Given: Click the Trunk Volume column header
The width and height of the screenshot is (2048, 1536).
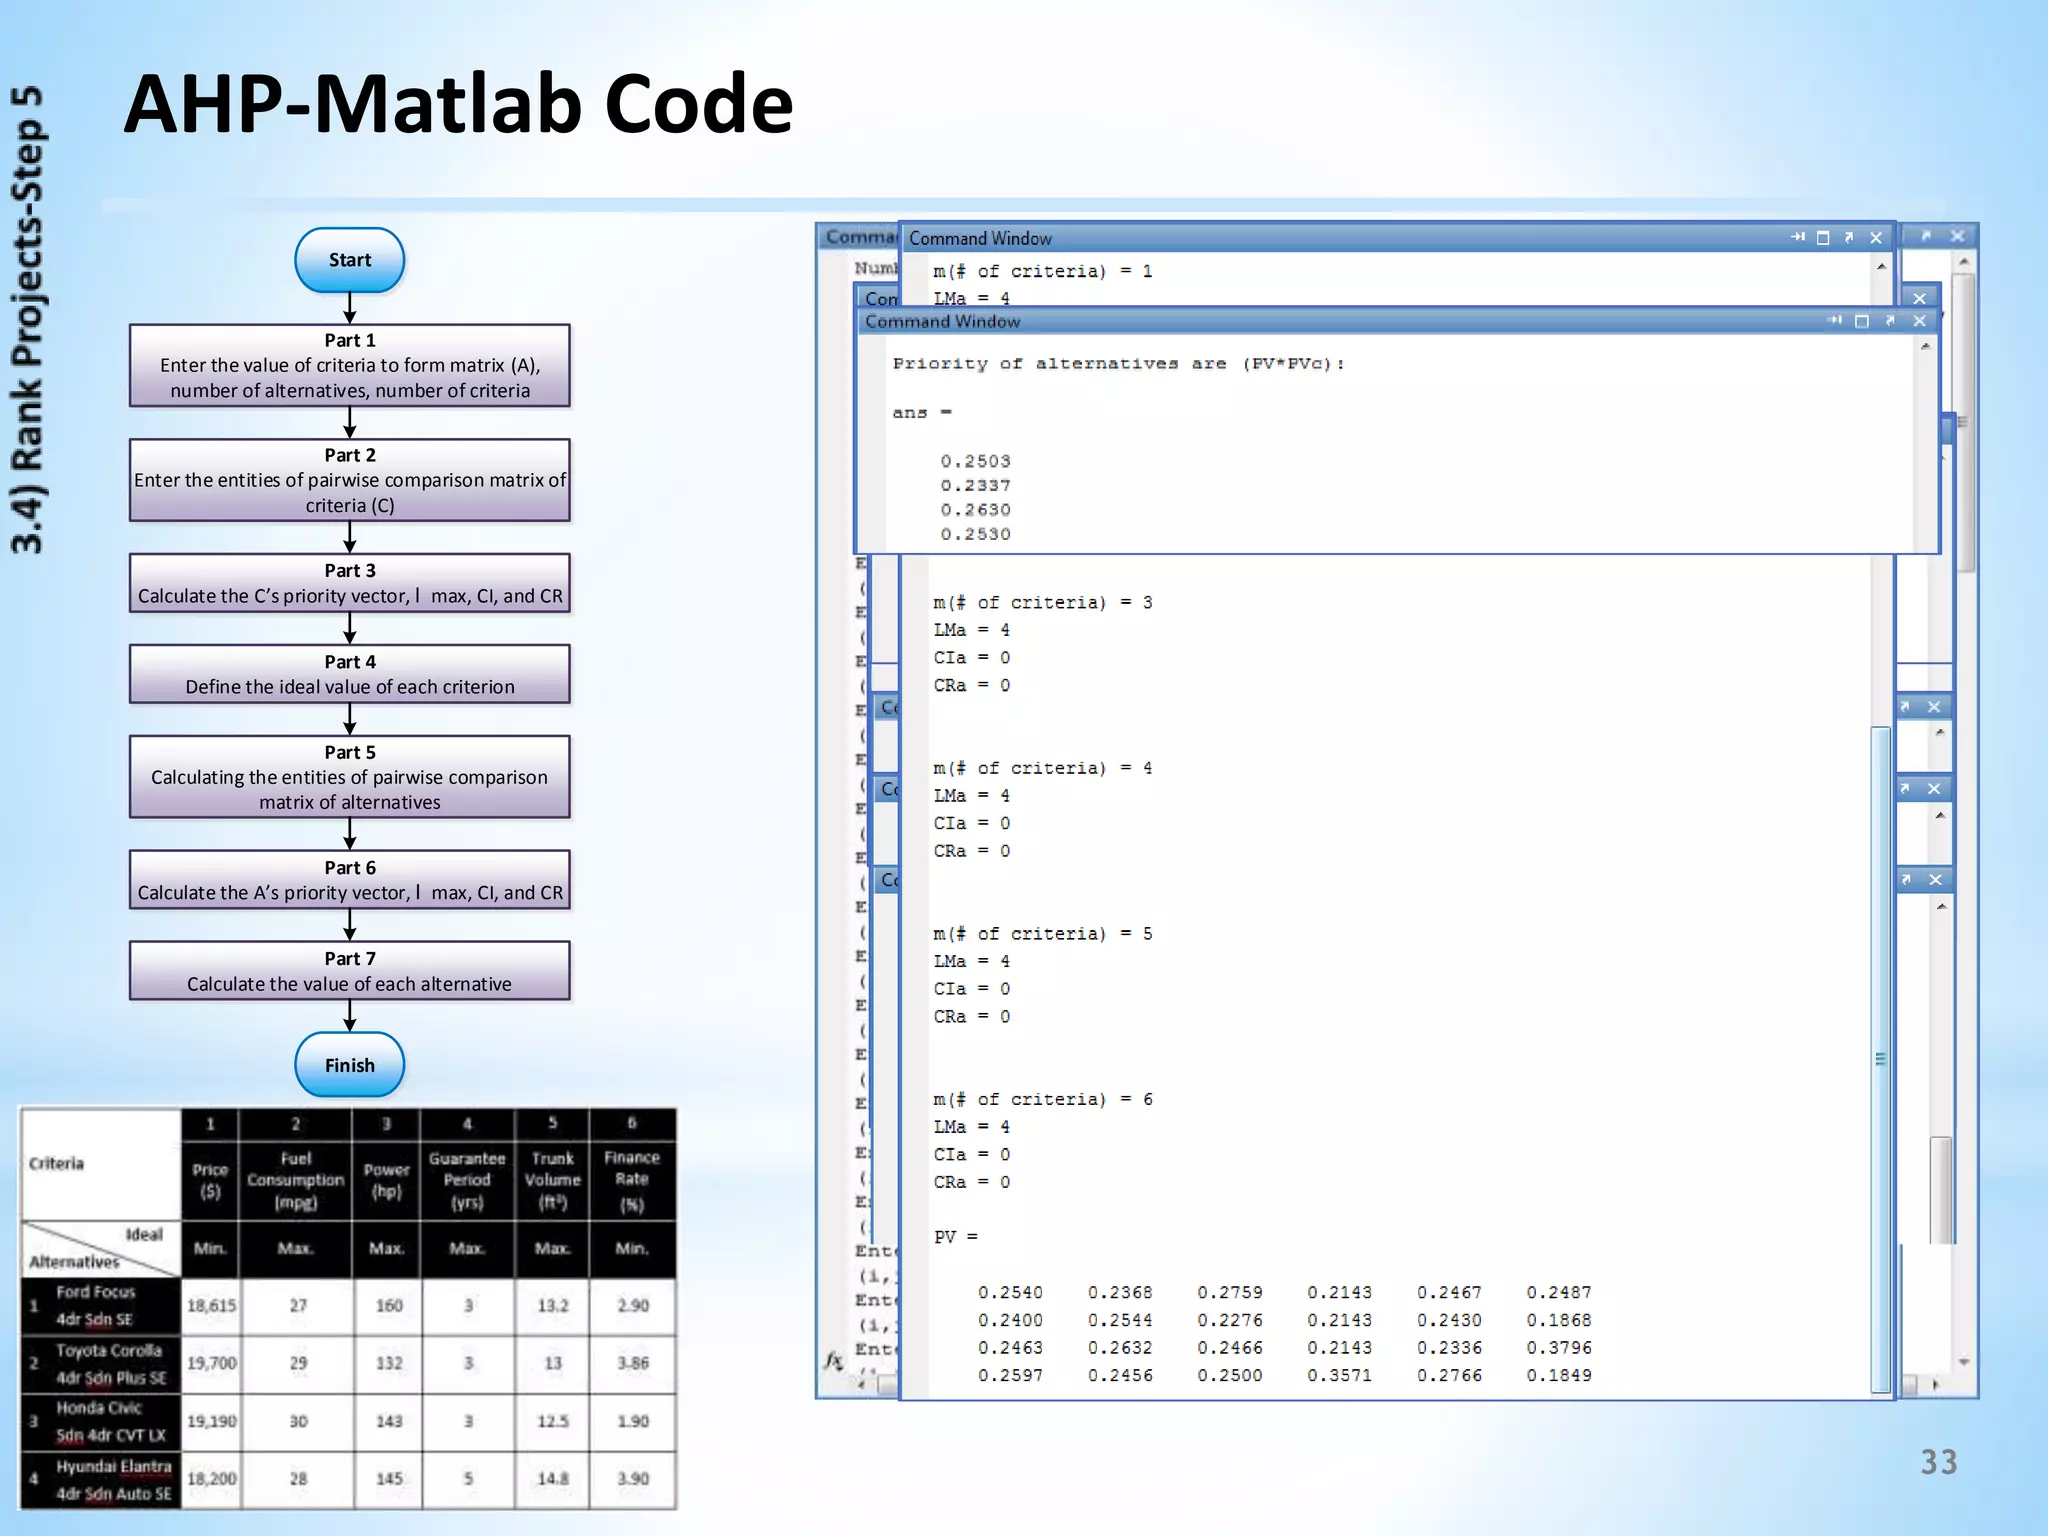Looking at the screenshot, I should (x=553, y=1181).
